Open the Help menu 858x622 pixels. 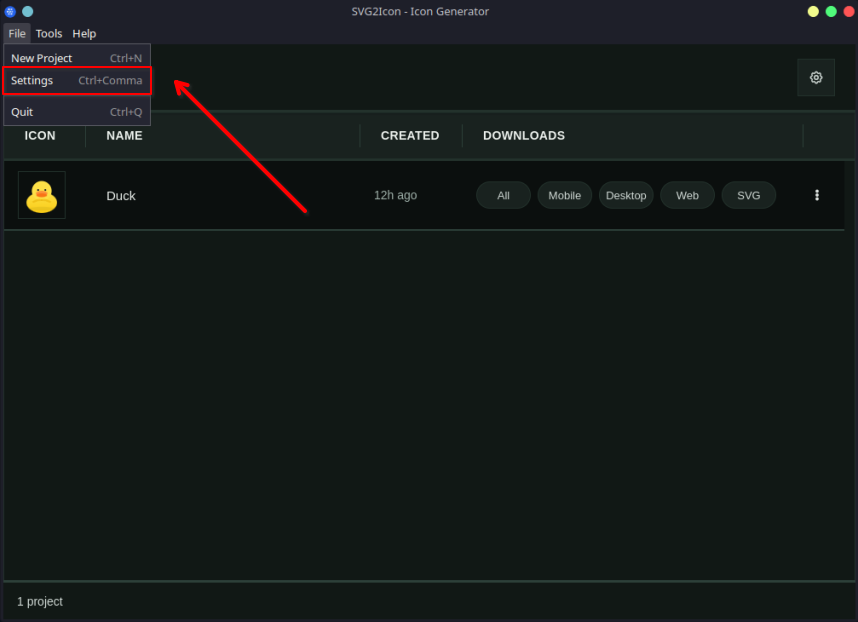84,34
